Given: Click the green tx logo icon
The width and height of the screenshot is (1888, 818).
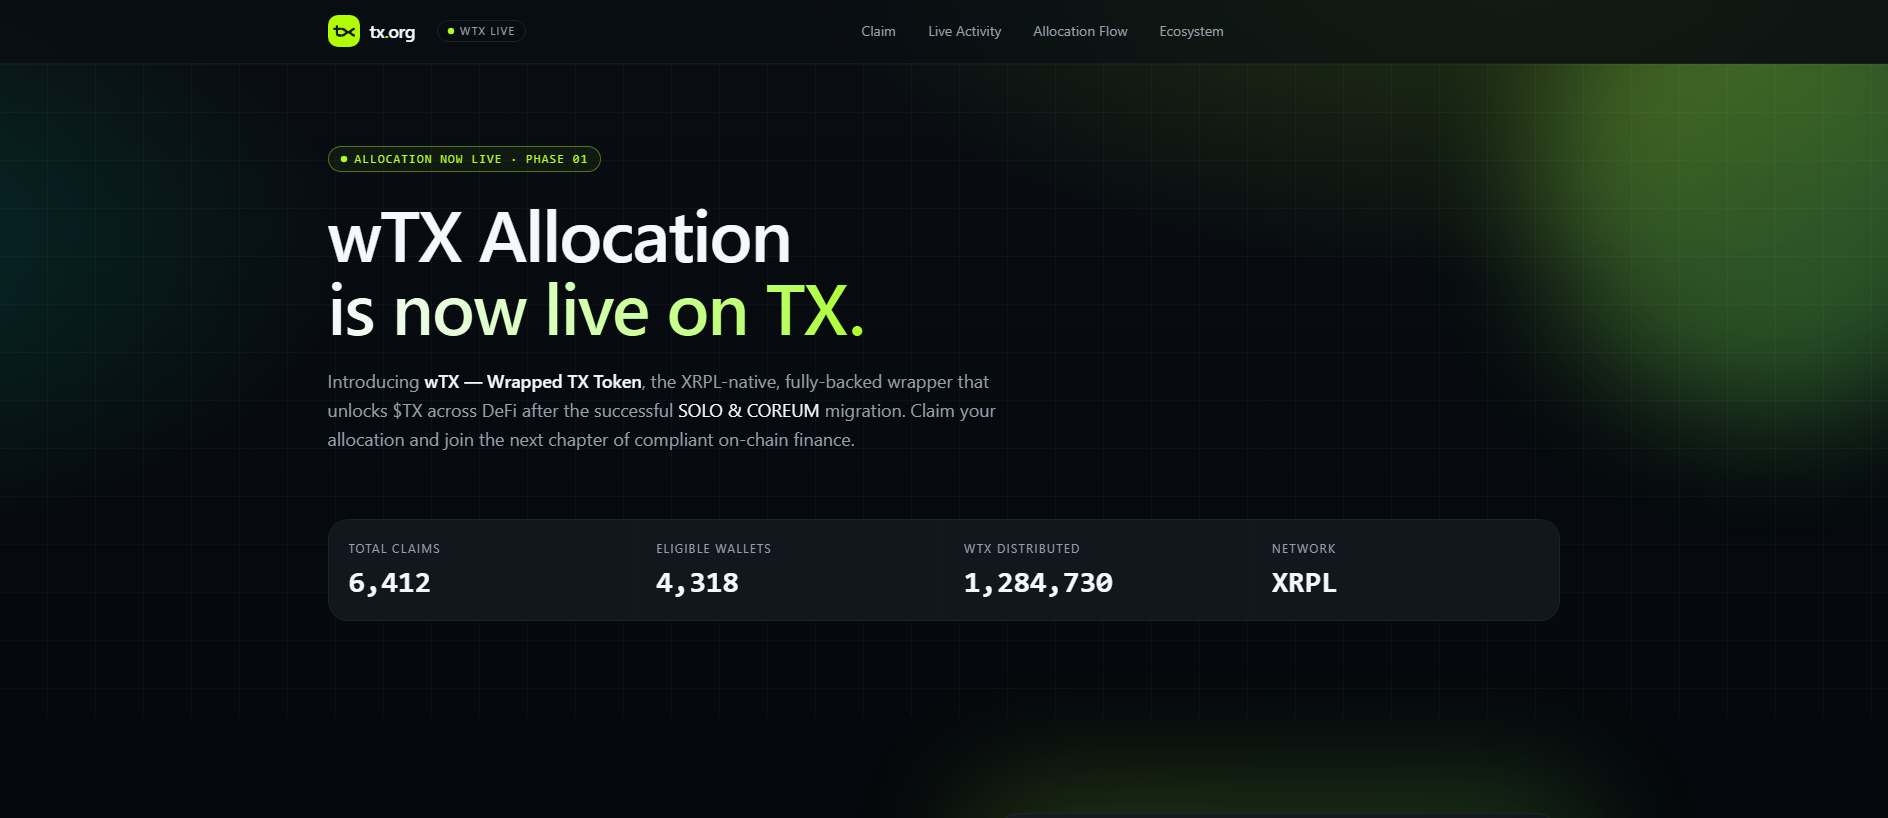Looking at the screenshot, I should tap(344, 31).
